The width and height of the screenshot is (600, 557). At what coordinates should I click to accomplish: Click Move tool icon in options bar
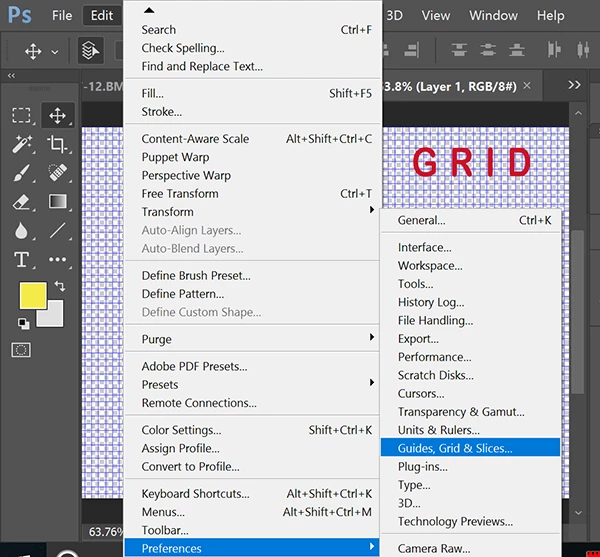(x=33, y=51)
